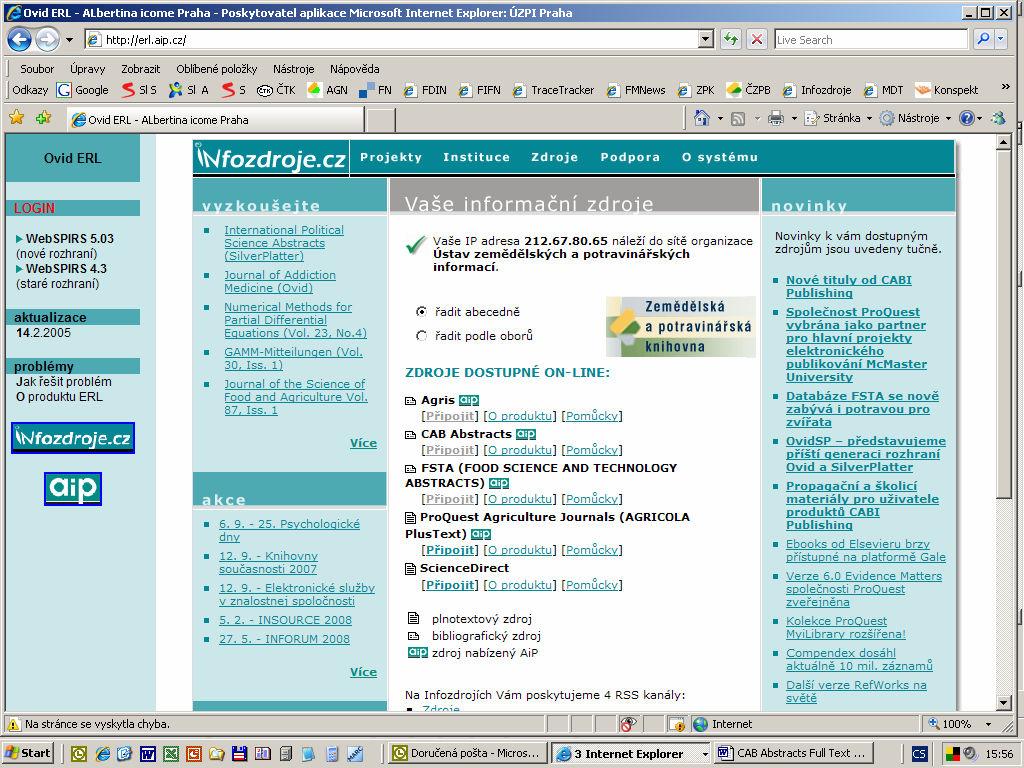This screenshot has height=768, width=1024.
Task: Click the red Stop loading icon
Action: tap(757, 40)
